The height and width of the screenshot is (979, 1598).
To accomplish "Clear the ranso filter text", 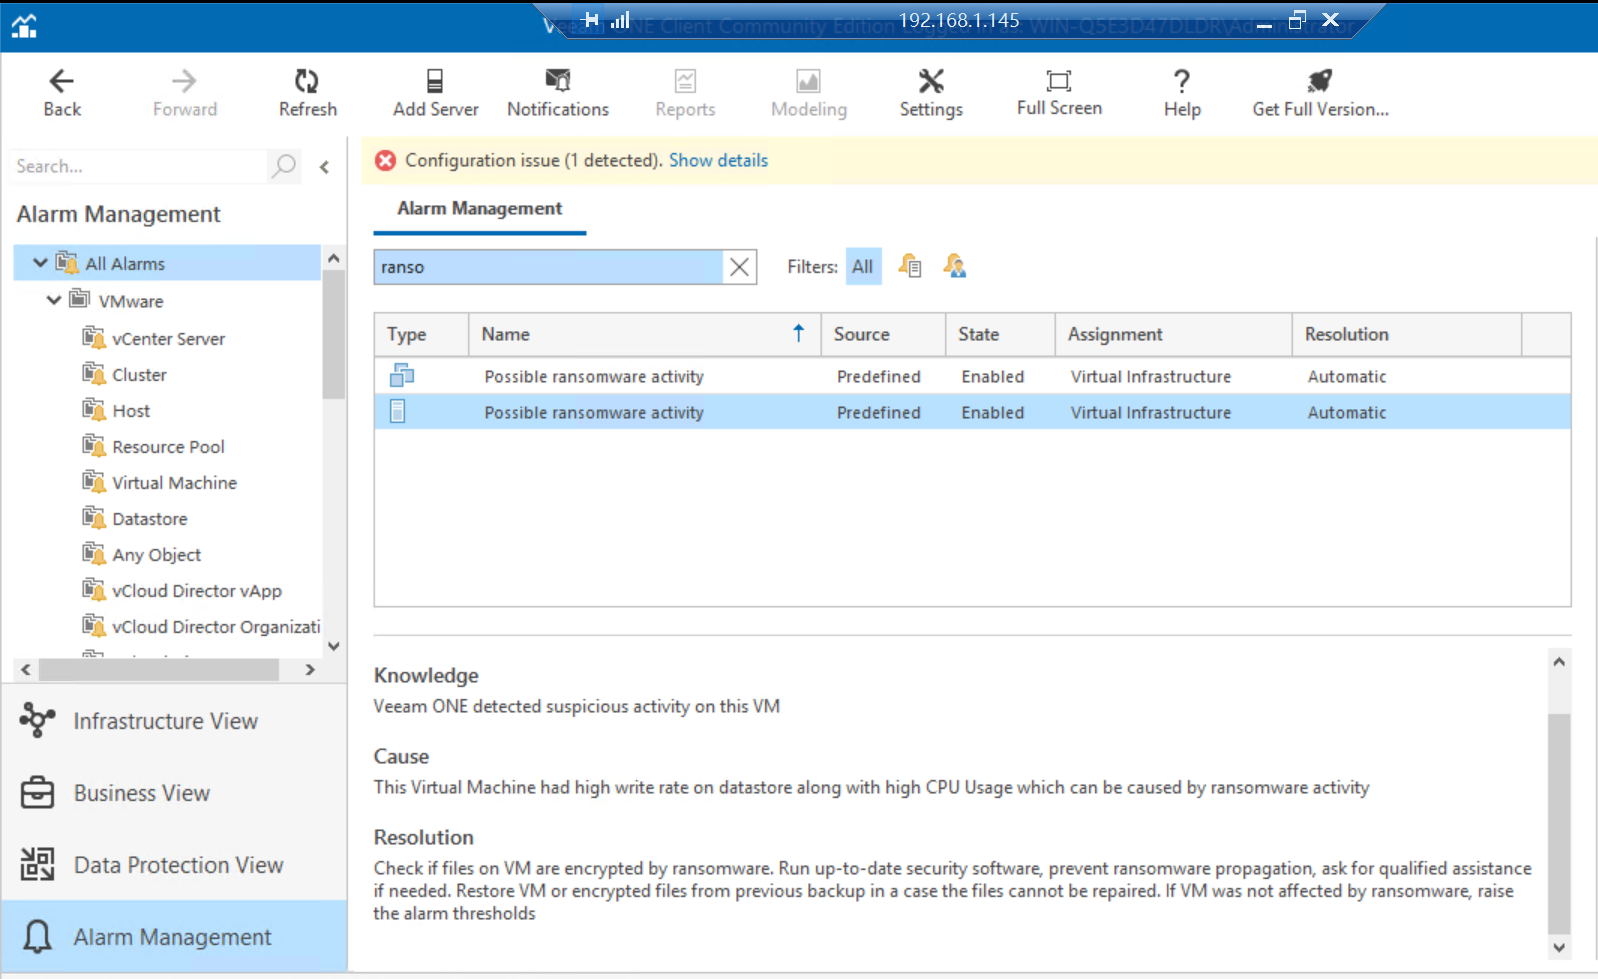I will click(x=739, y=267).
